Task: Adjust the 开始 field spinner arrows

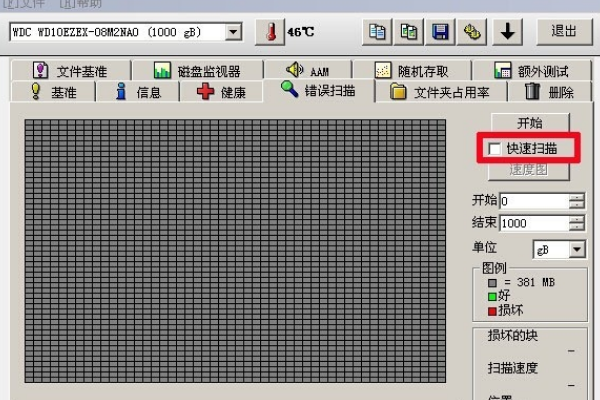Action: (577, 201)
